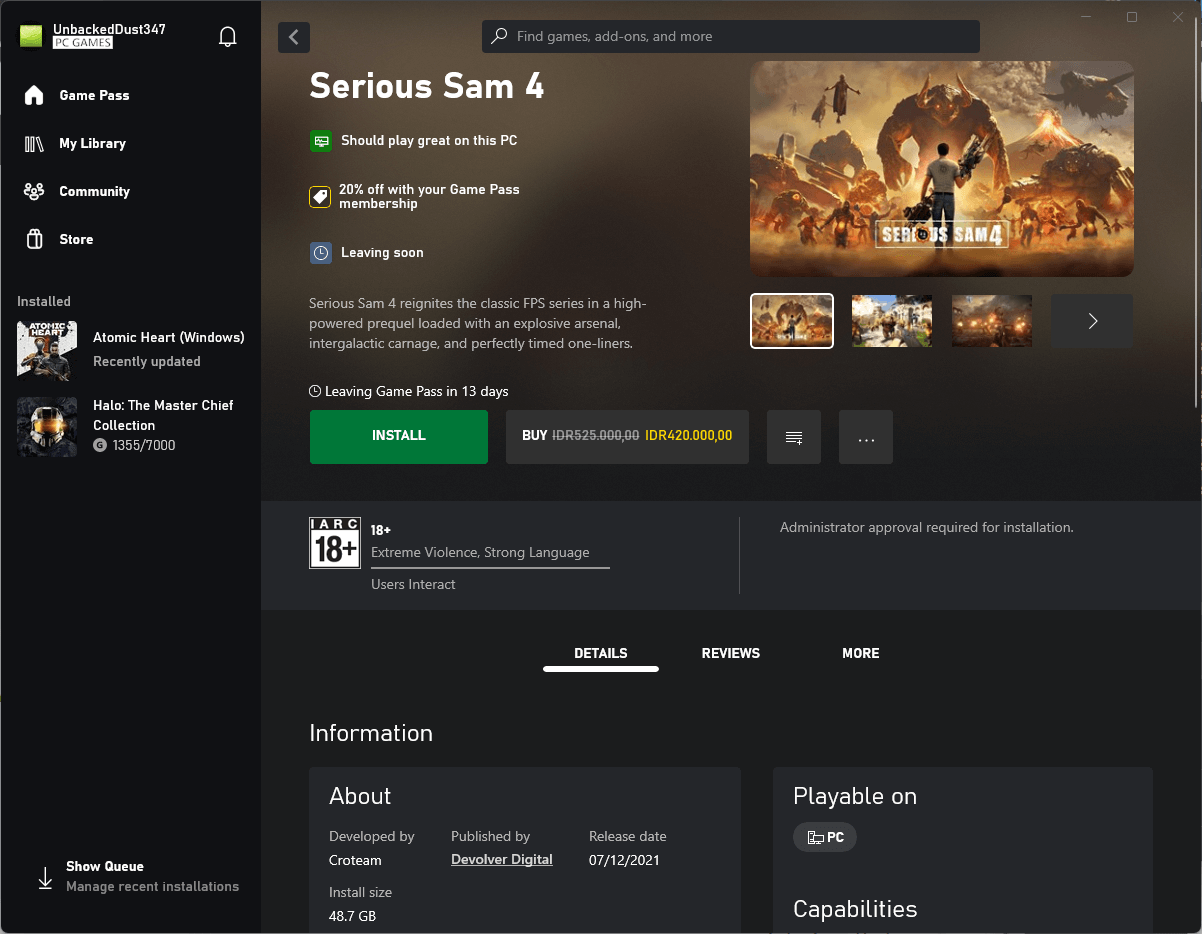Switch to the DETAILS tab
Image resolution: width=1202 pixels, height=934 pixels.
[601, 653]
